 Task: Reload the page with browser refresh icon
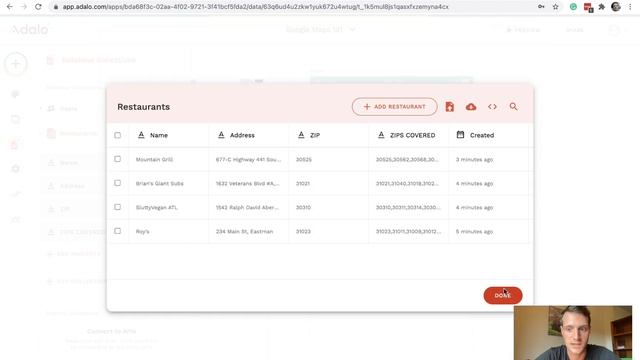[x=38, y=7]
